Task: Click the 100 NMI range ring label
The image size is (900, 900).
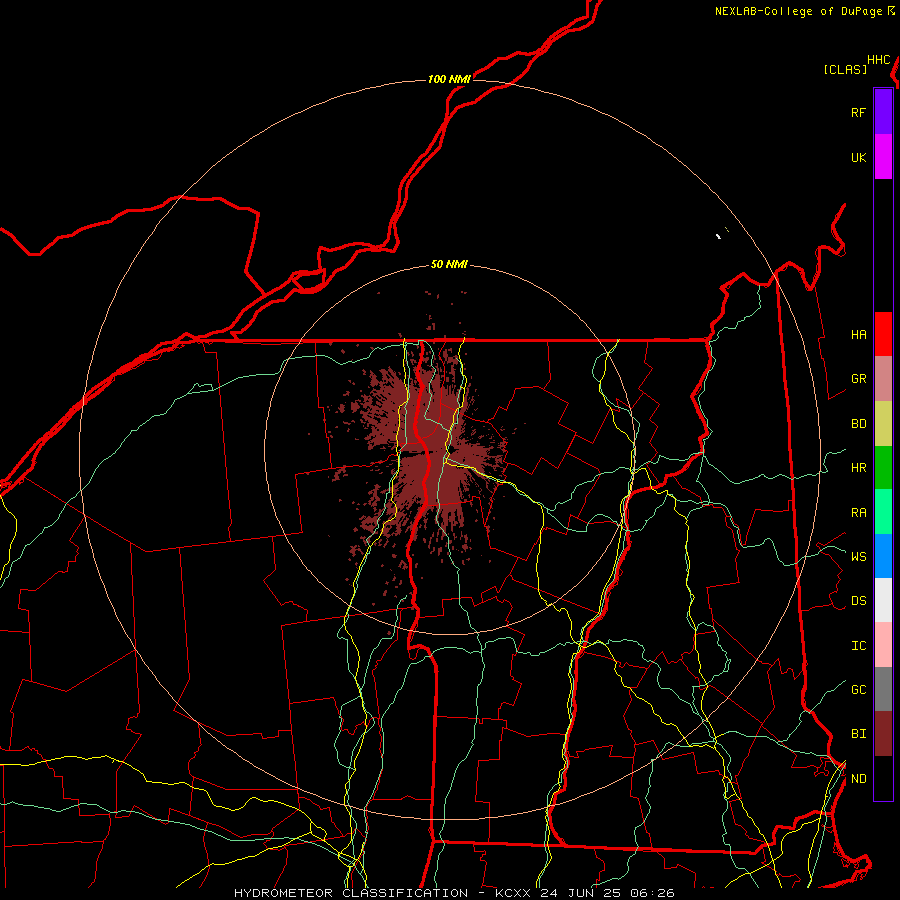Action: click(x=449, y=79)
